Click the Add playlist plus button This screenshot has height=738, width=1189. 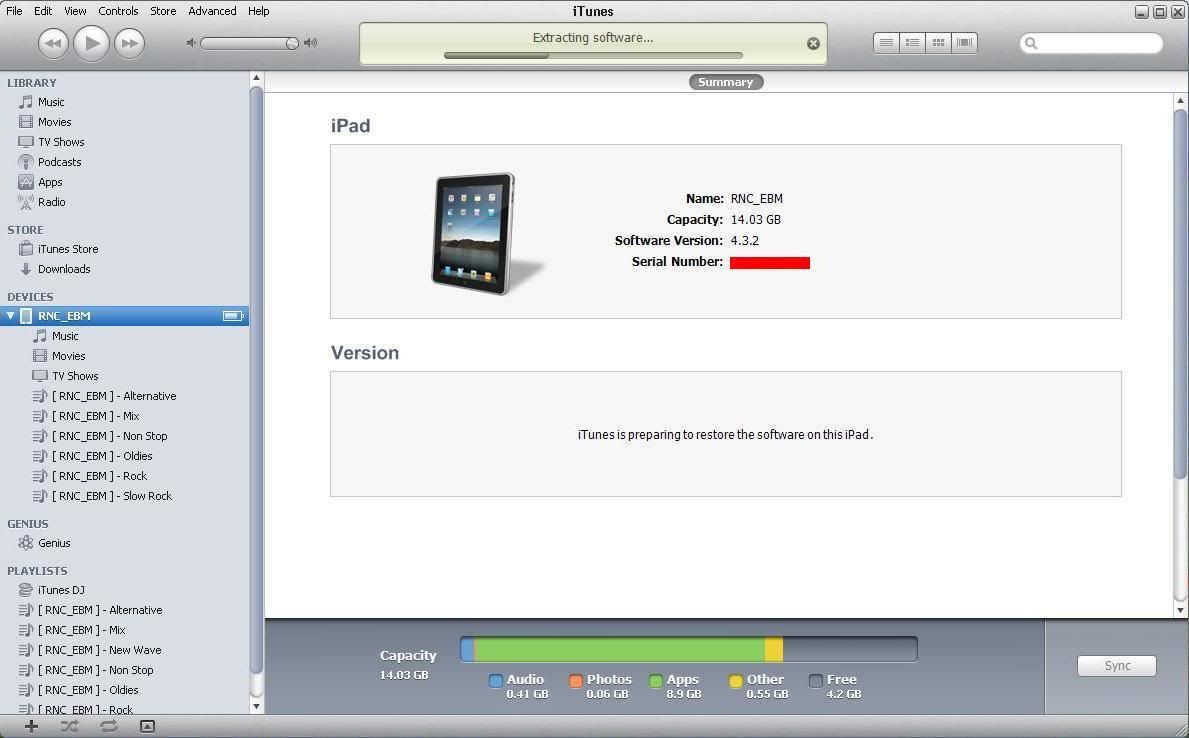31,727
